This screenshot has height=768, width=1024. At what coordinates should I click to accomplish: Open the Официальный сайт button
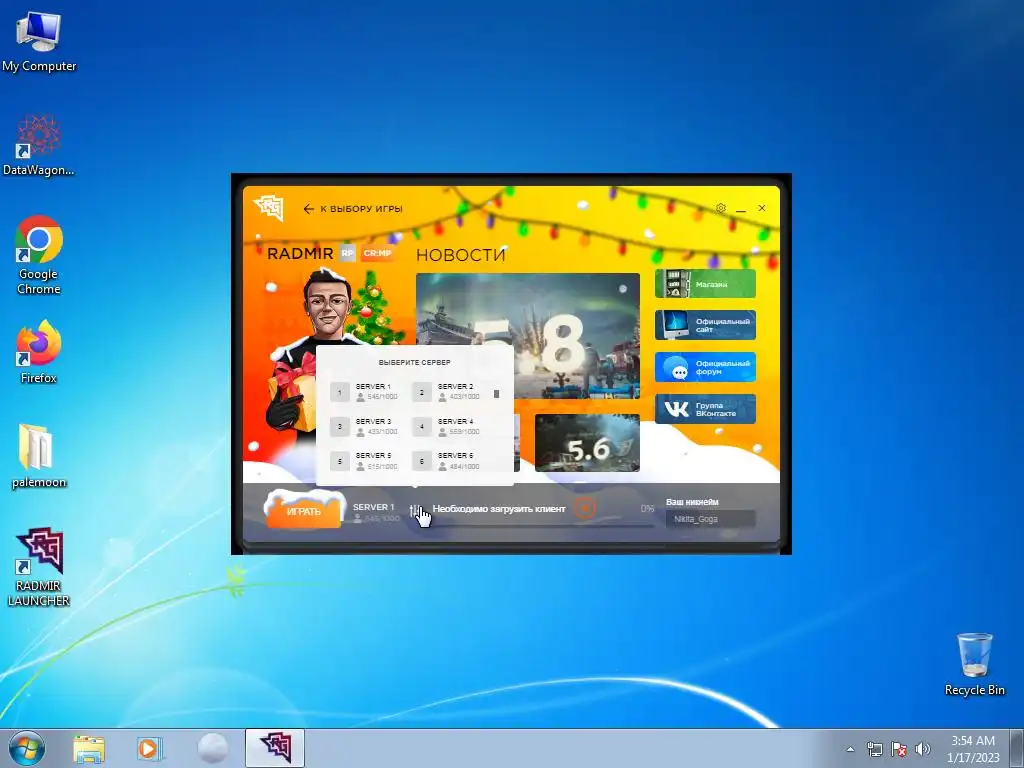[x=705, y=325]
